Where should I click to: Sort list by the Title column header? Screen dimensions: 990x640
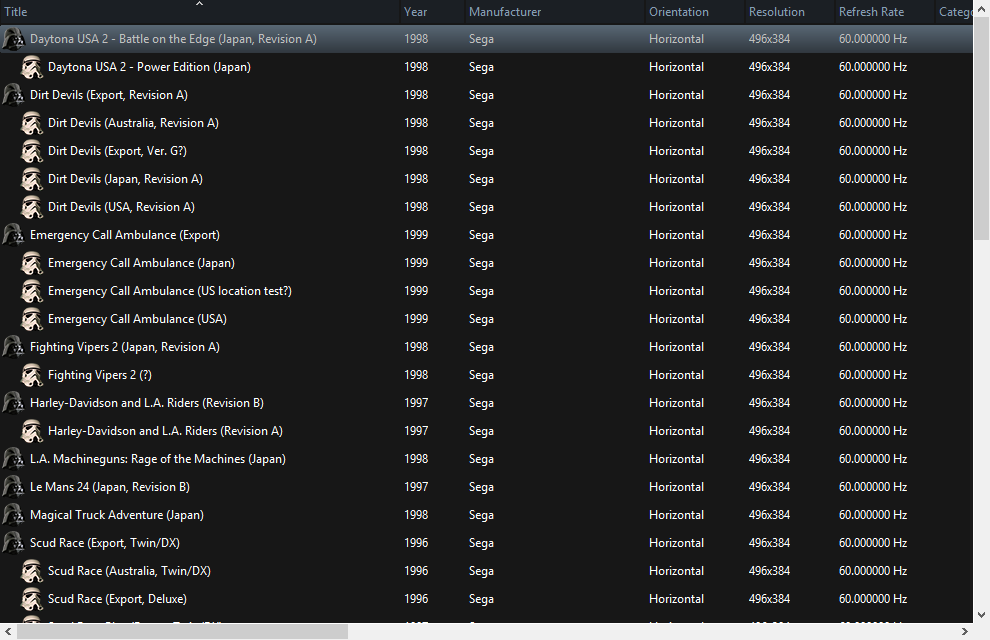(200, 12)
